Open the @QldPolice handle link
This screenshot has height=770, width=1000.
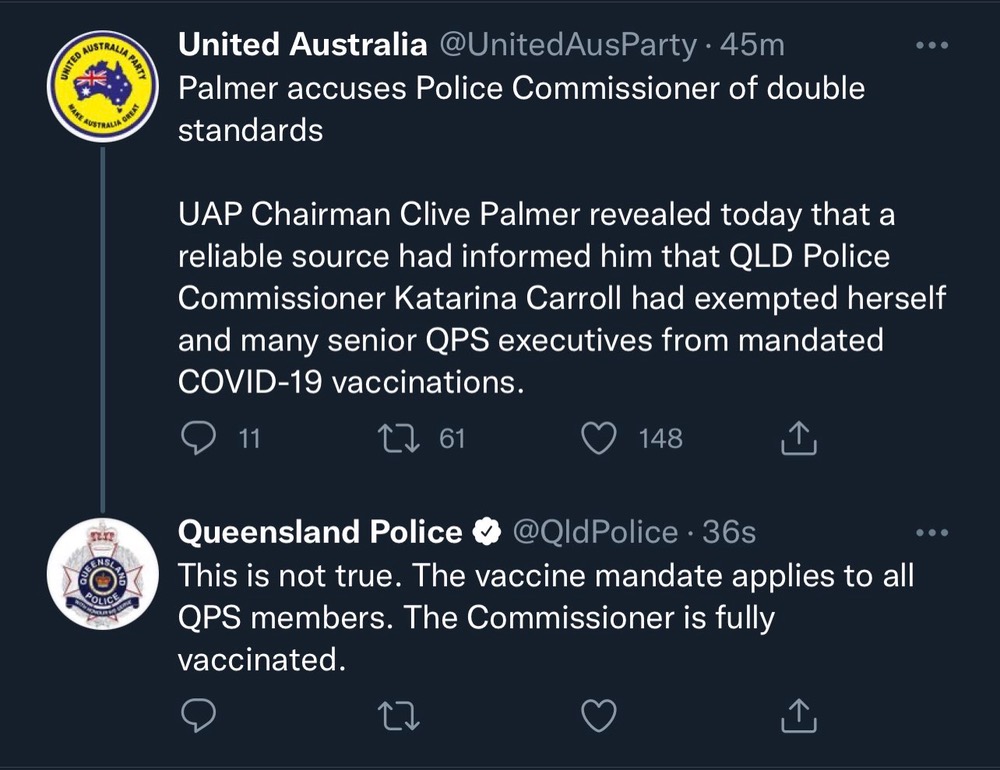(595, 533)
